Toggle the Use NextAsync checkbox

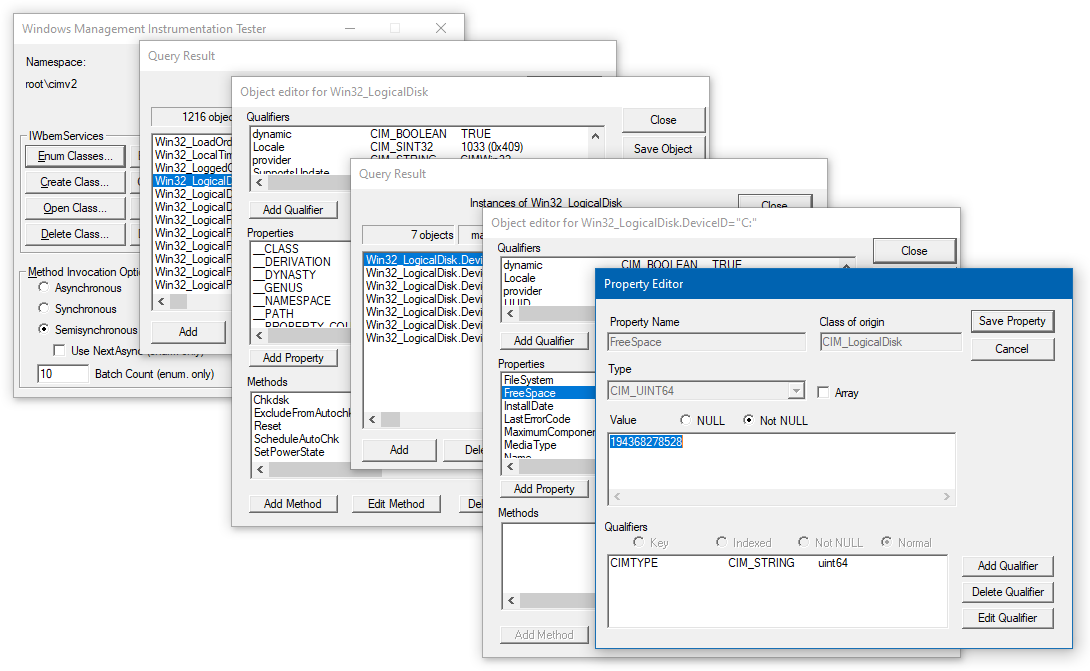coord(60,350)
